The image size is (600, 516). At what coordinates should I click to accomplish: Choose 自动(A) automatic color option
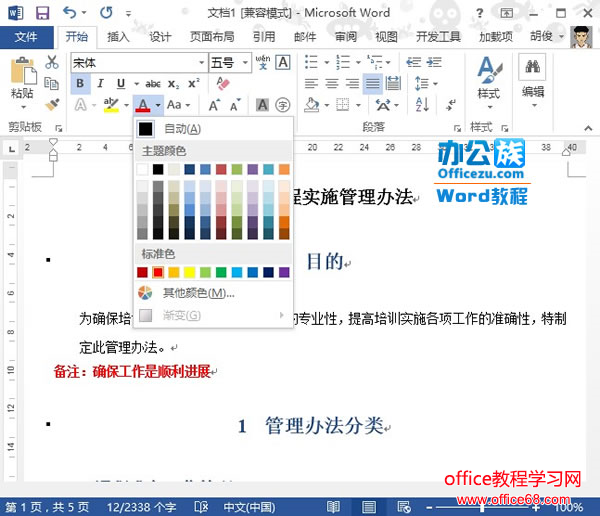click(x=214, y=129)
